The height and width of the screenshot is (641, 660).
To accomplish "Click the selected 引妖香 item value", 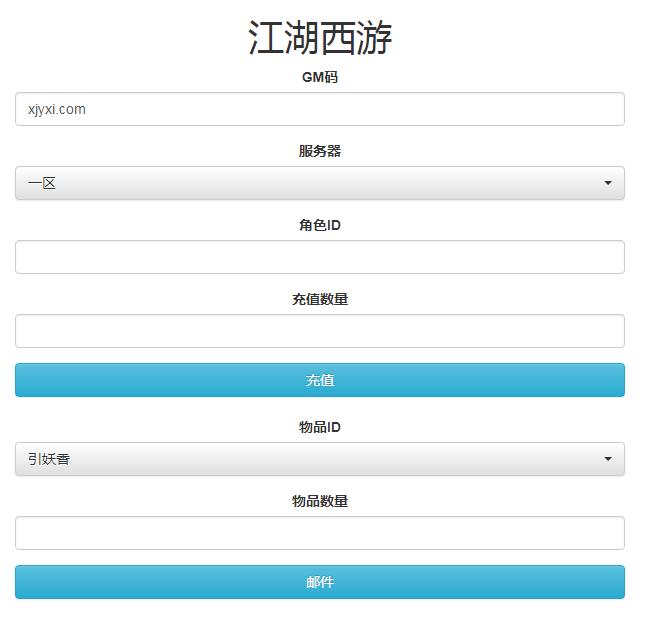I will point(49,459).
